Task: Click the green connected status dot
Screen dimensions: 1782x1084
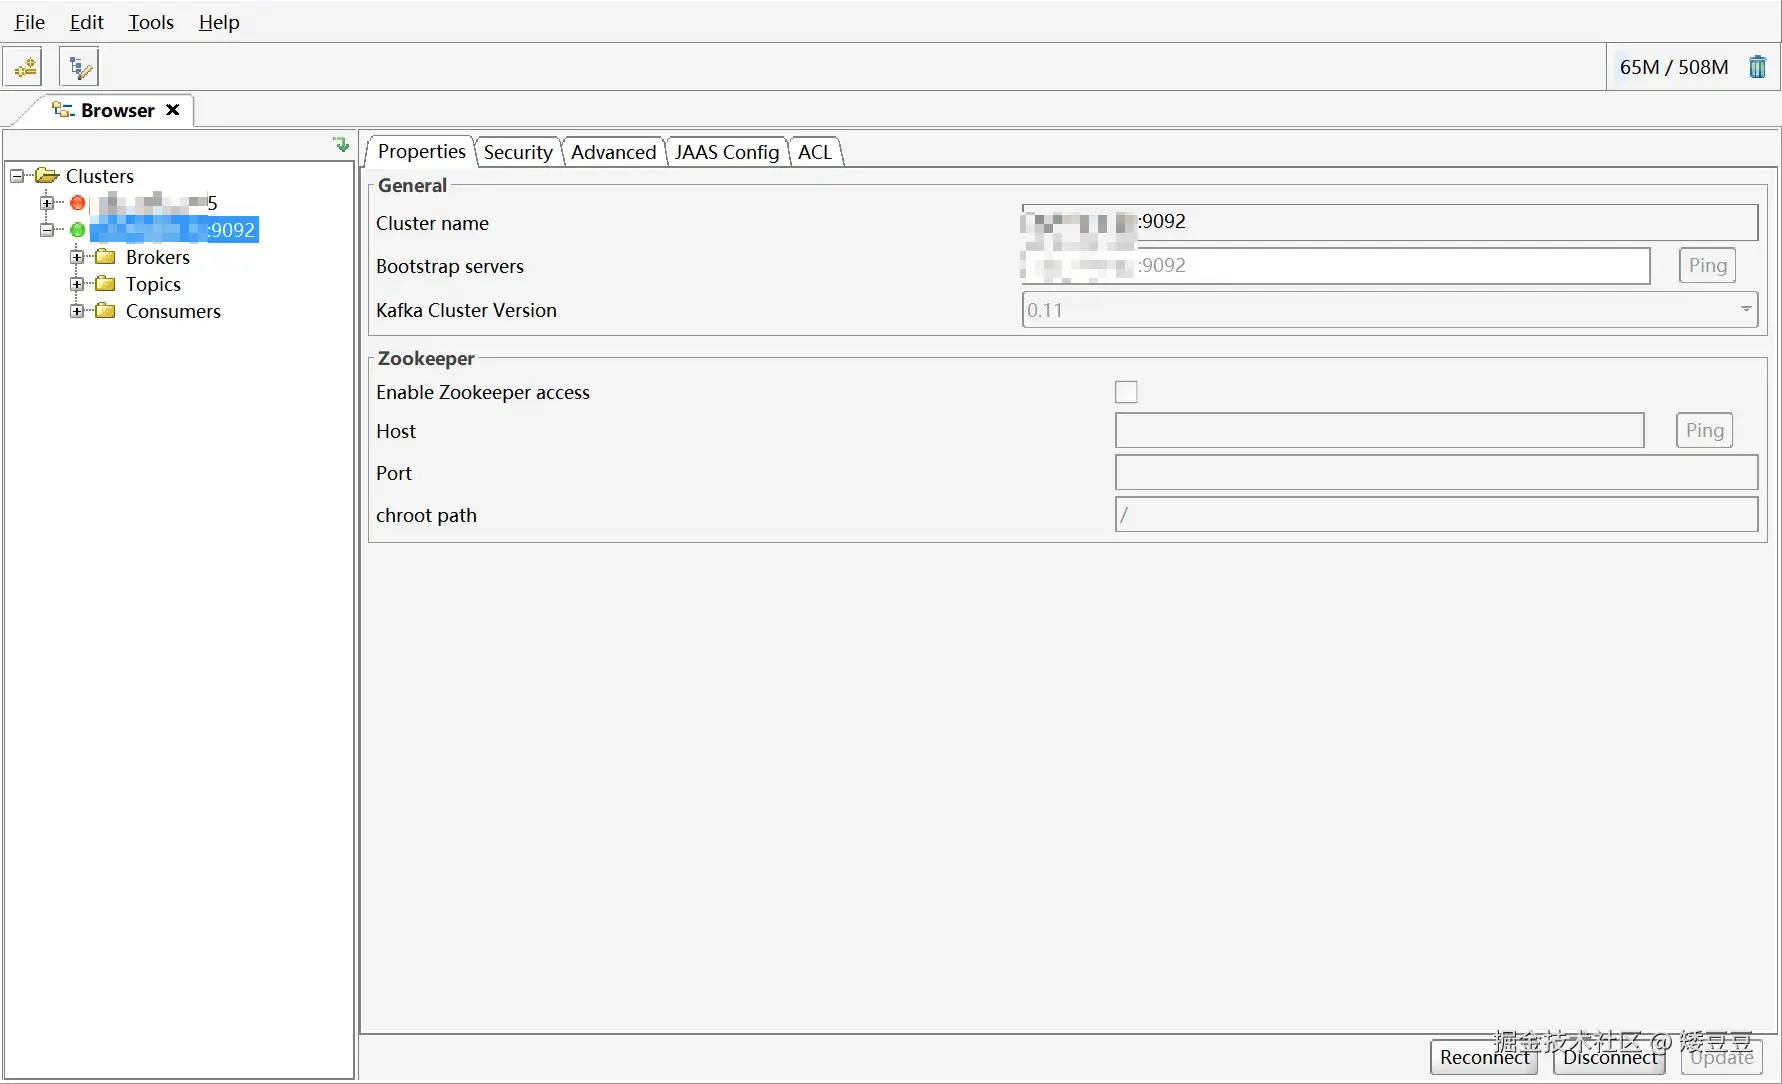Action: click(x=77, y=230)
